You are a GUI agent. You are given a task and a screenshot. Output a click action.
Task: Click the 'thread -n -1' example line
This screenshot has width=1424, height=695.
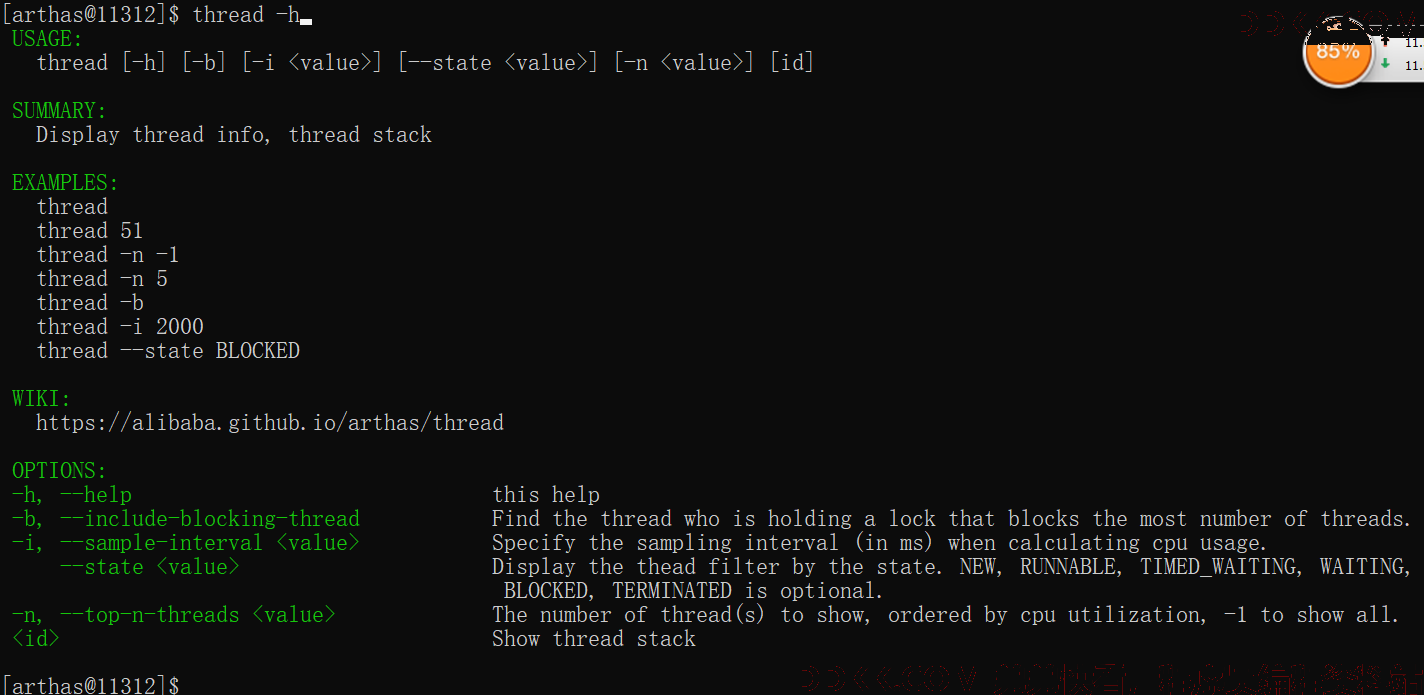point(108,255)
